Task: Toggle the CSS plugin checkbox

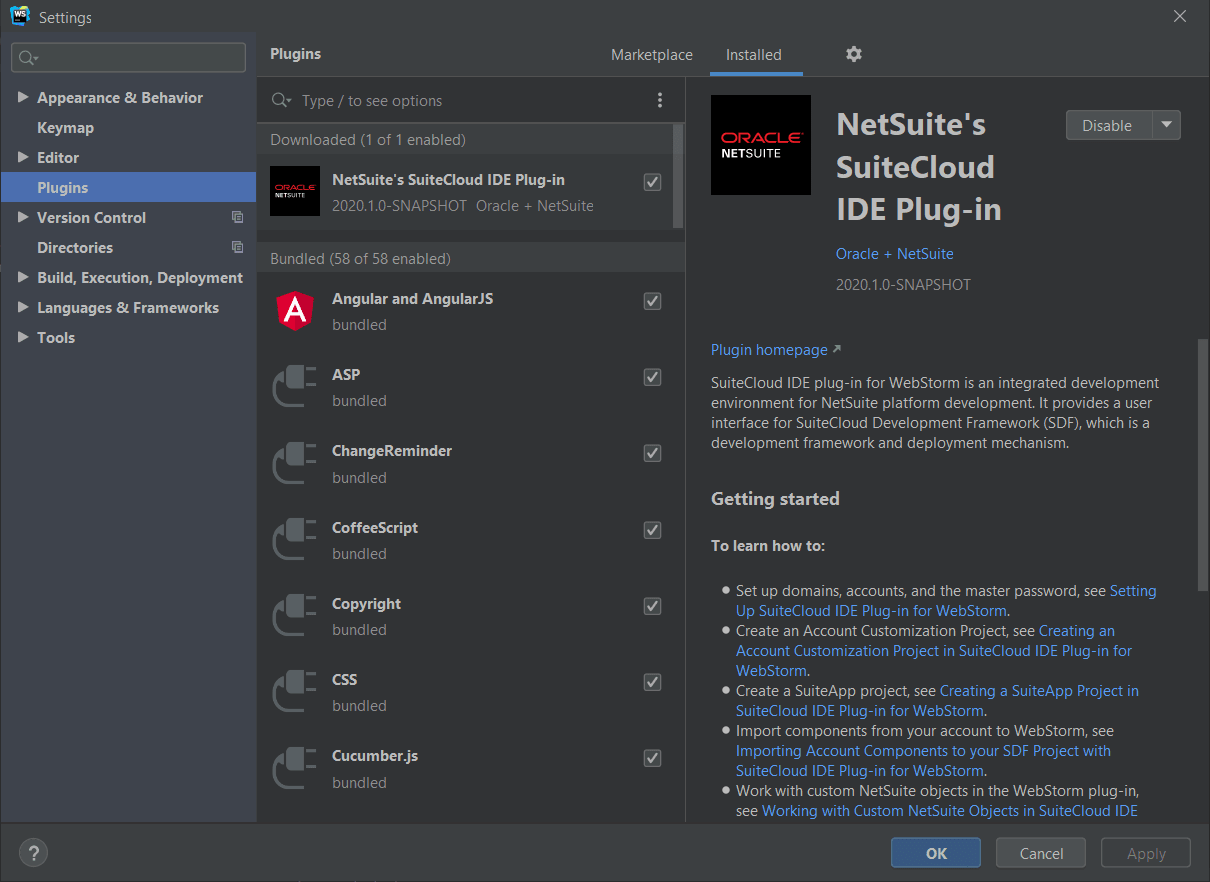Action: [x=652, y=682]
